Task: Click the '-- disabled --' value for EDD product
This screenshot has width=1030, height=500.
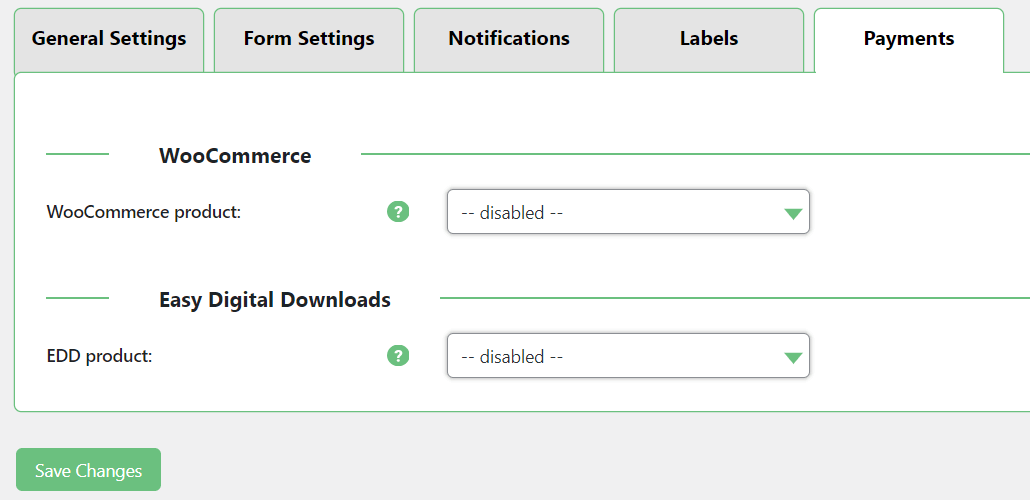Action: click(512, 357)
